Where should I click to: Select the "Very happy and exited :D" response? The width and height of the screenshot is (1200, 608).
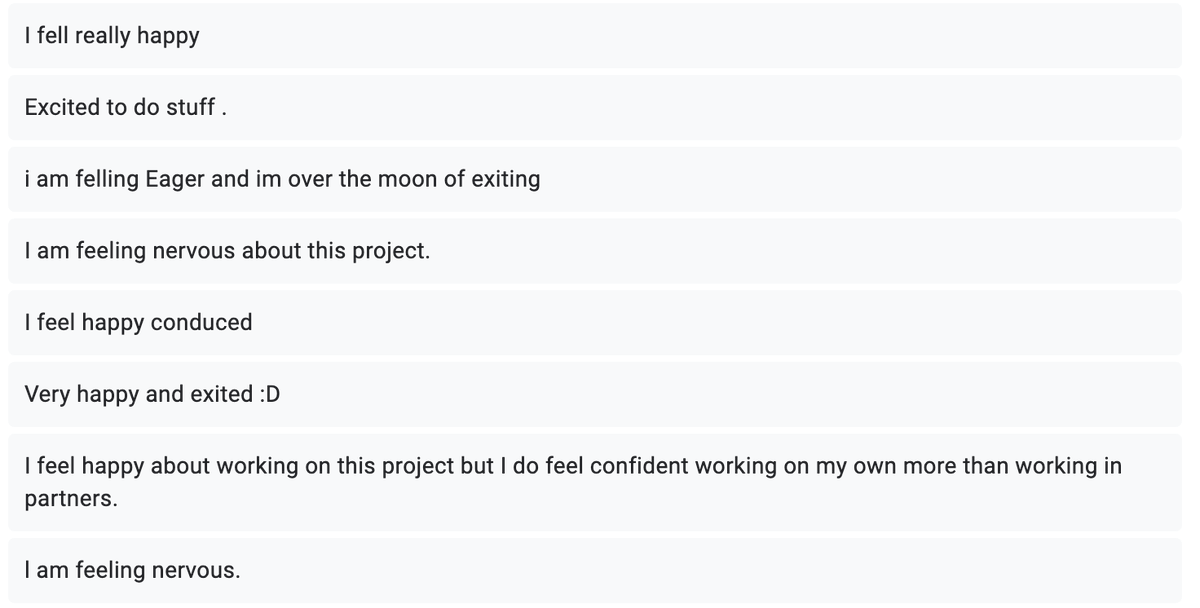594,395
